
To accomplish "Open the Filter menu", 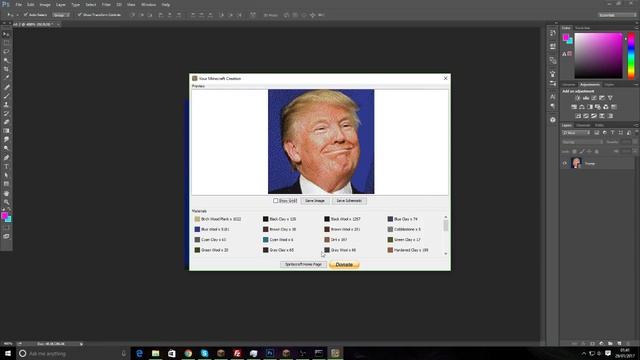I will click(x=106, y=4).
